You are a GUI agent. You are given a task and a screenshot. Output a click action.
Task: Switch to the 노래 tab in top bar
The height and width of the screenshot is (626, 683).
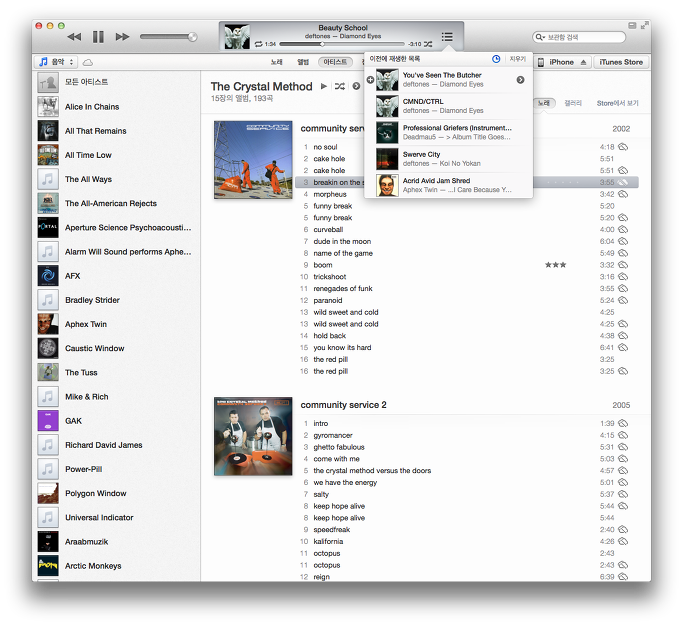[x=277, y=62]
